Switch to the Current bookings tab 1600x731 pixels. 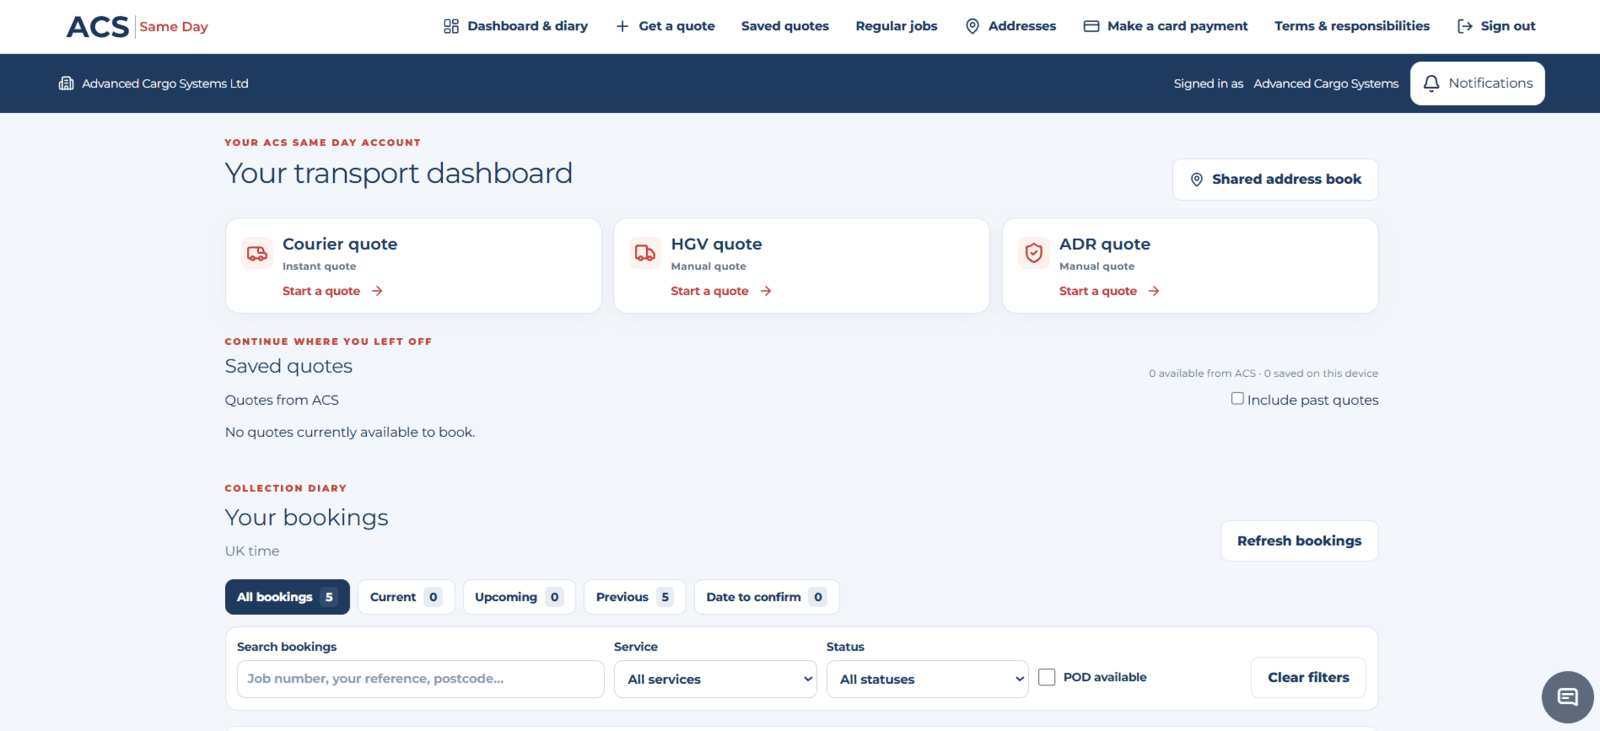406,597
